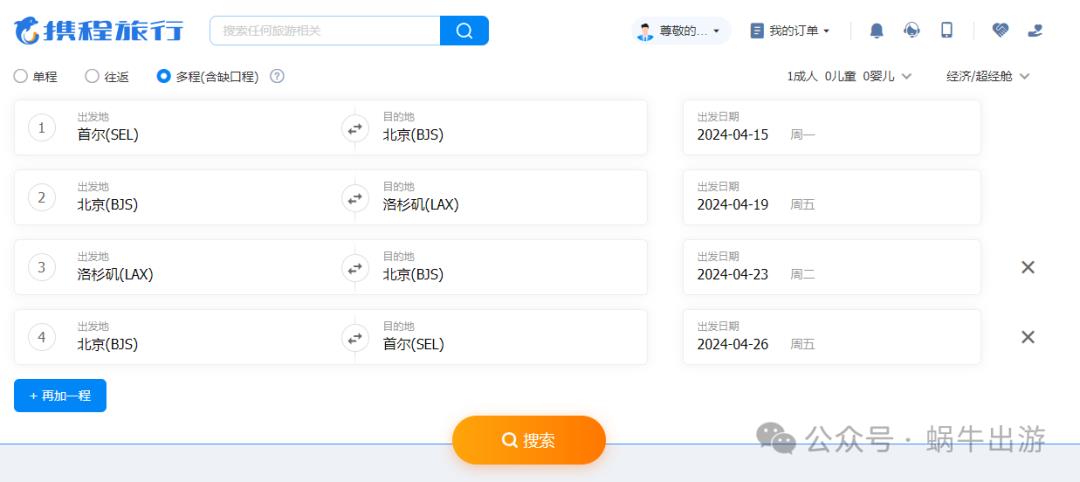Viewport: 1080px width, 482px height.
Task: Swap cities on Beijing to Los Angeles leg
Action: pos(354,198)
